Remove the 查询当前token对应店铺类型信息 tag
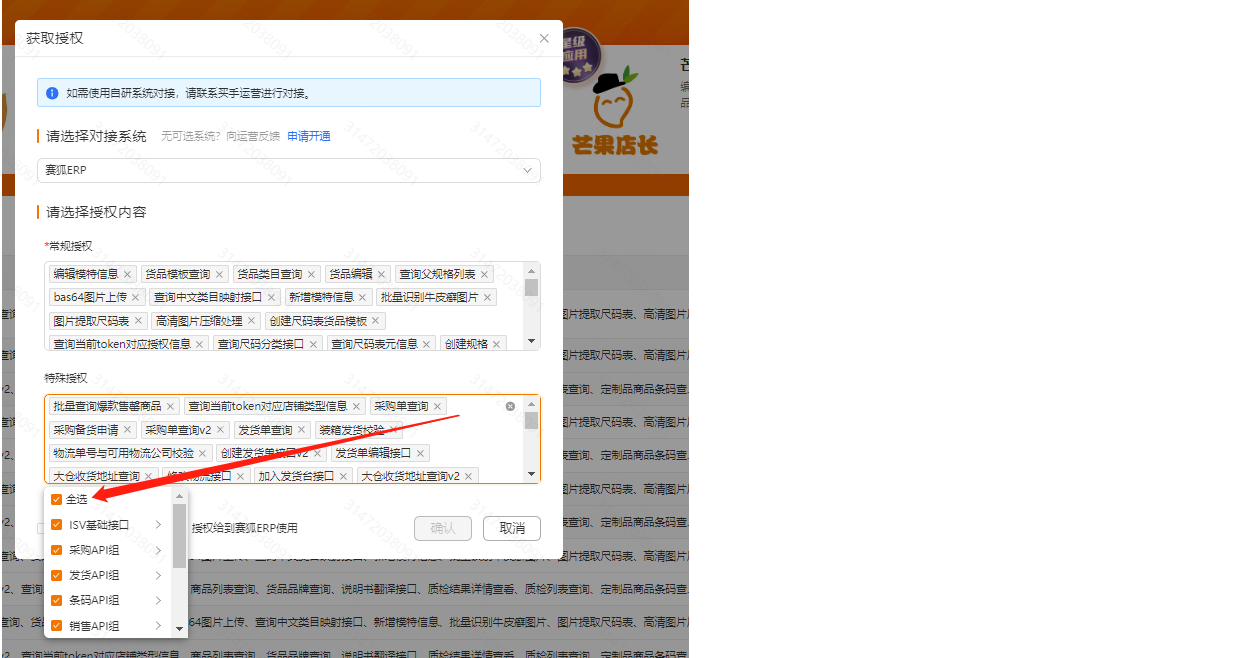 356,406
